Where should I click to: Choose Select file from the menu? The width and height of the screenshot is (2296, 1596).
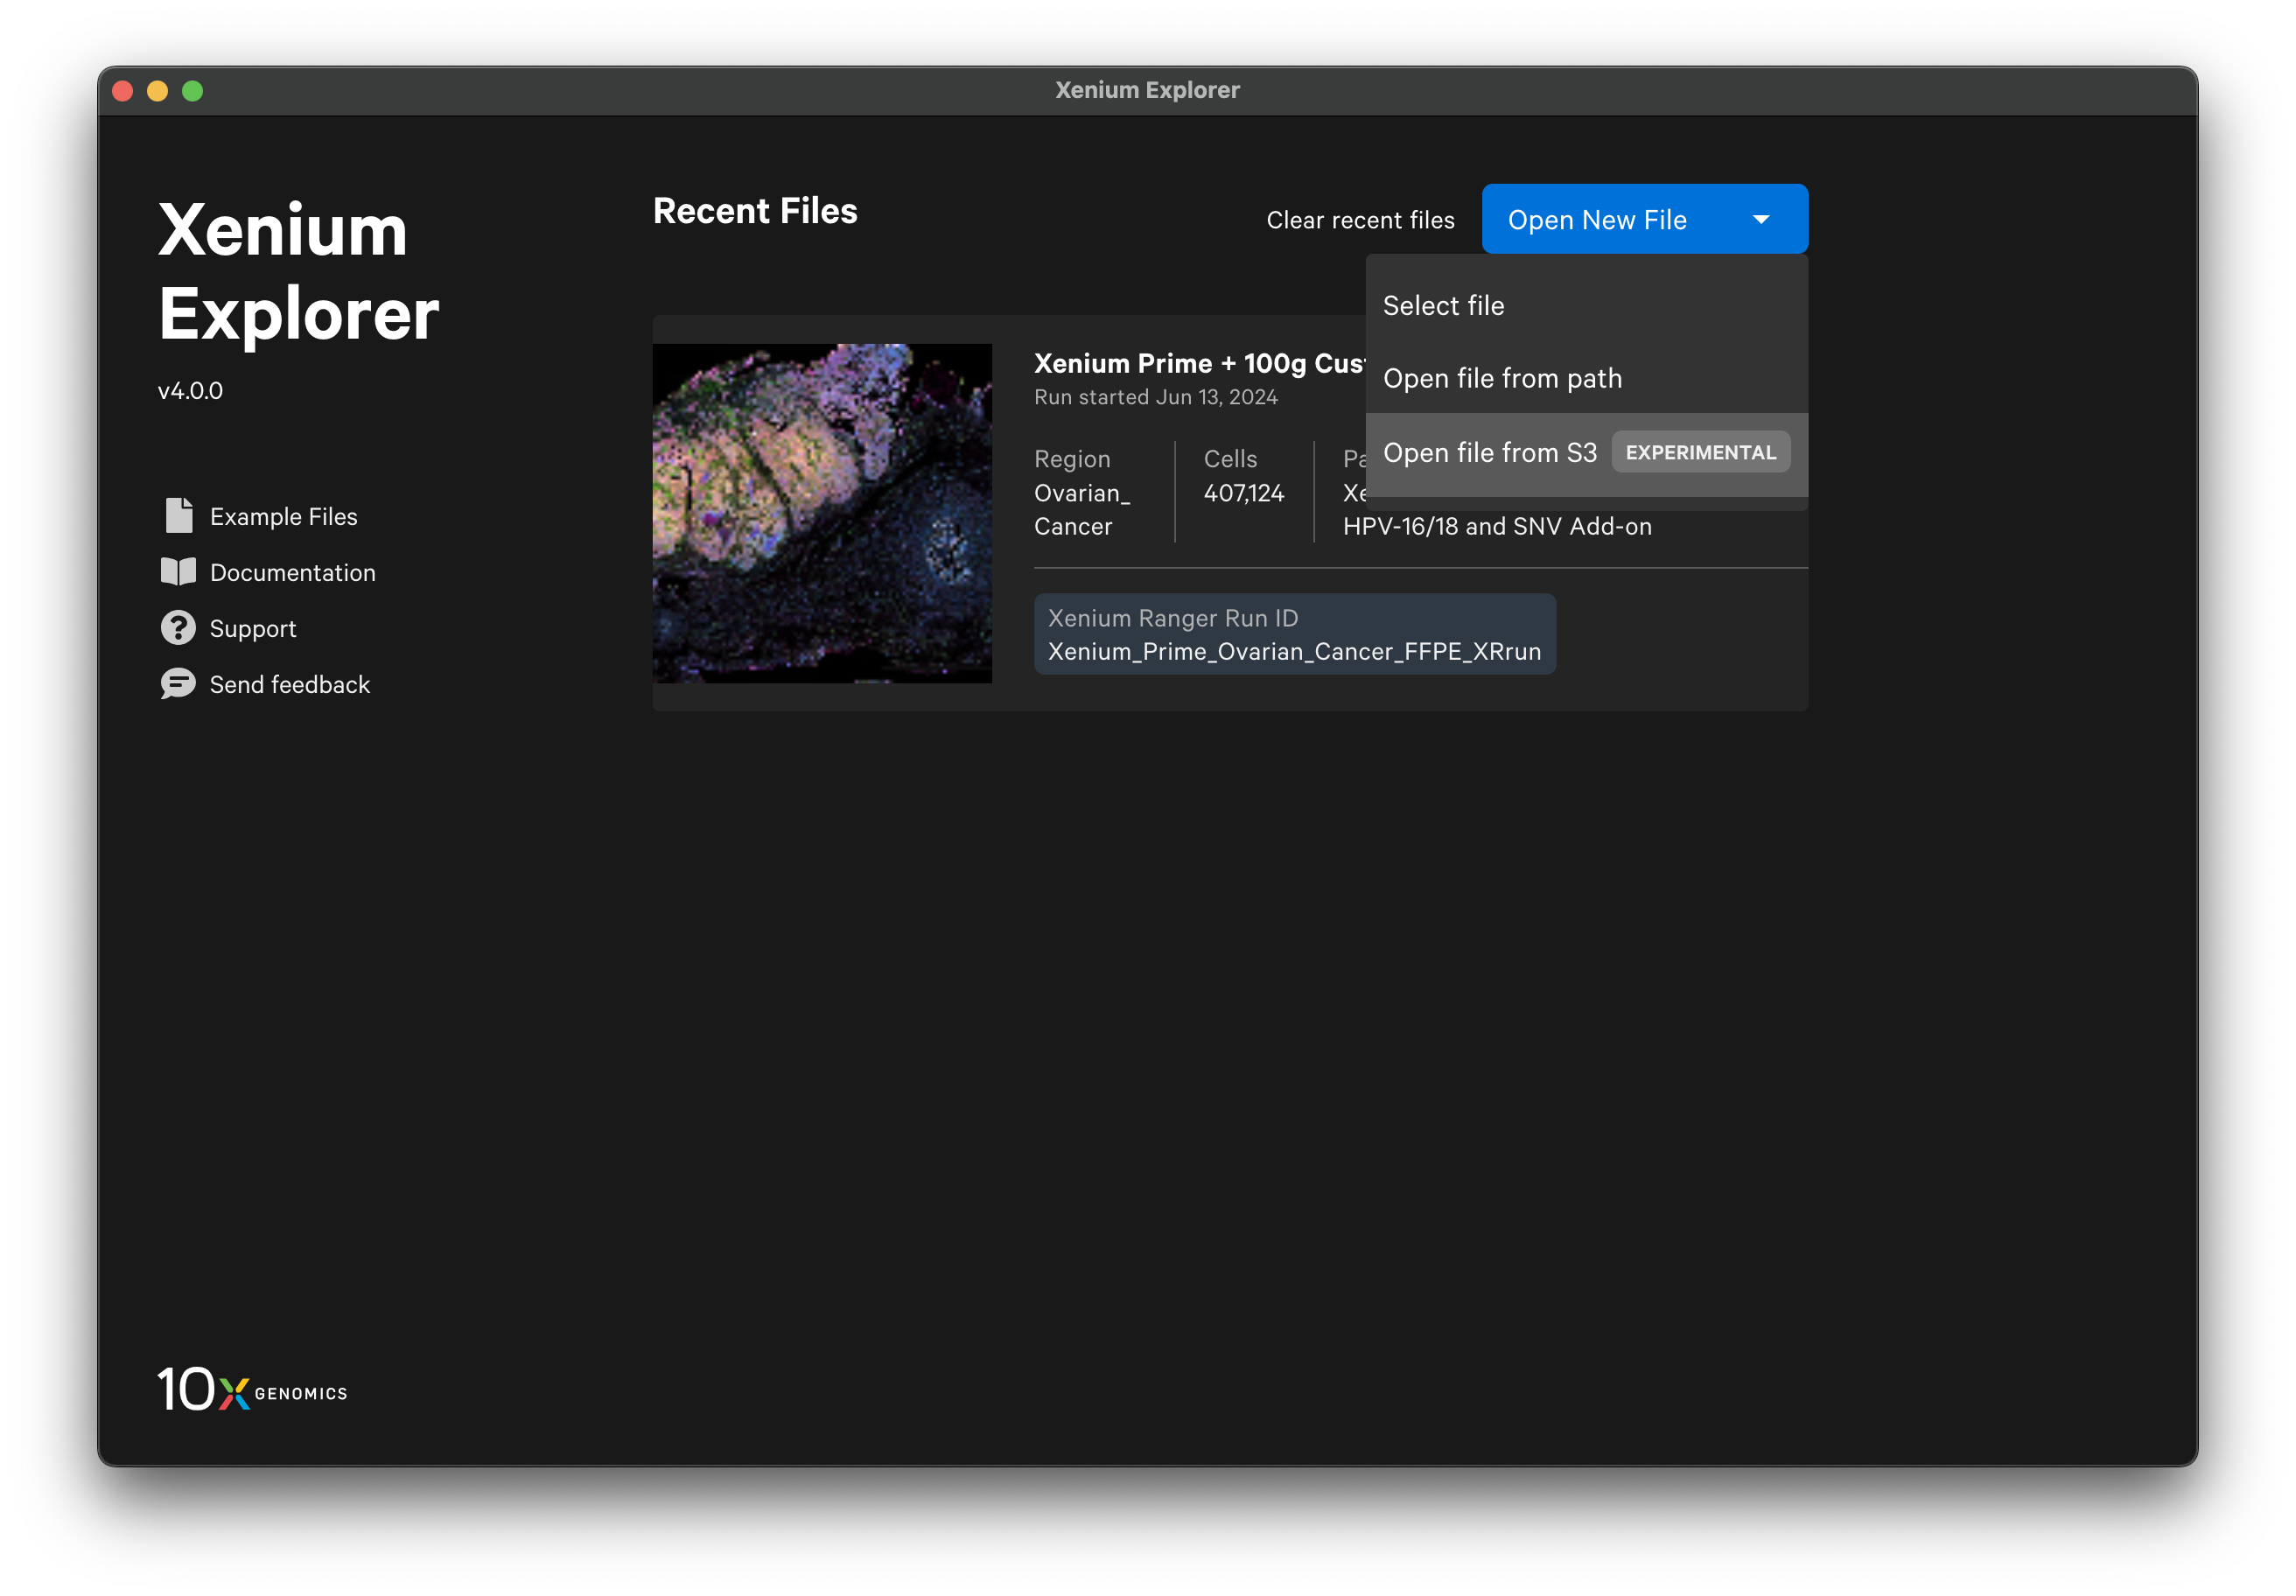click(x=1586, y=305)
